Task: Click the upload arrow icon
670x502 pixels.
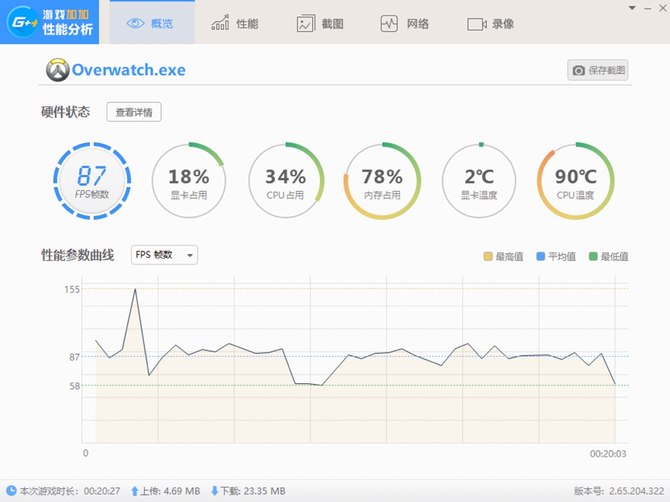Action: click(x=135, y=491)
